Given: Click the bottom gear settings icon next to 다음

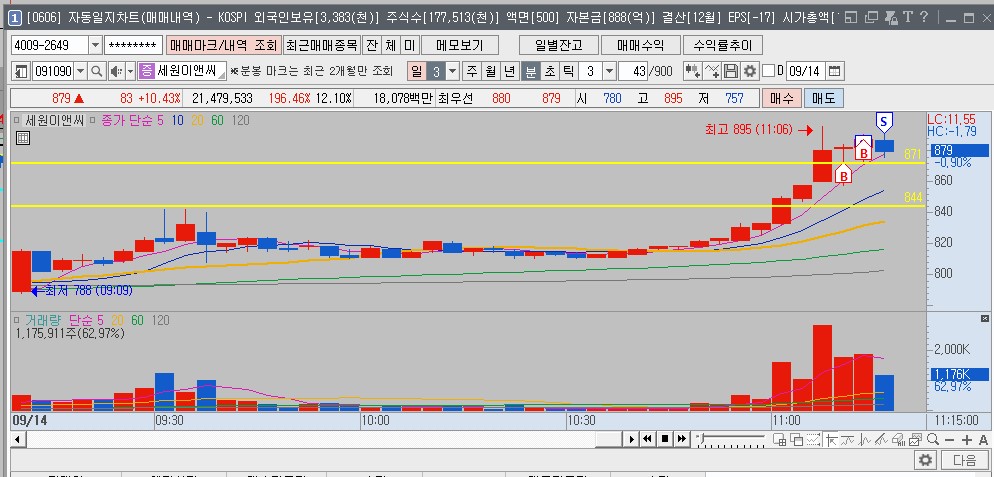Looking at the screenshot, I should coord(926,460).
